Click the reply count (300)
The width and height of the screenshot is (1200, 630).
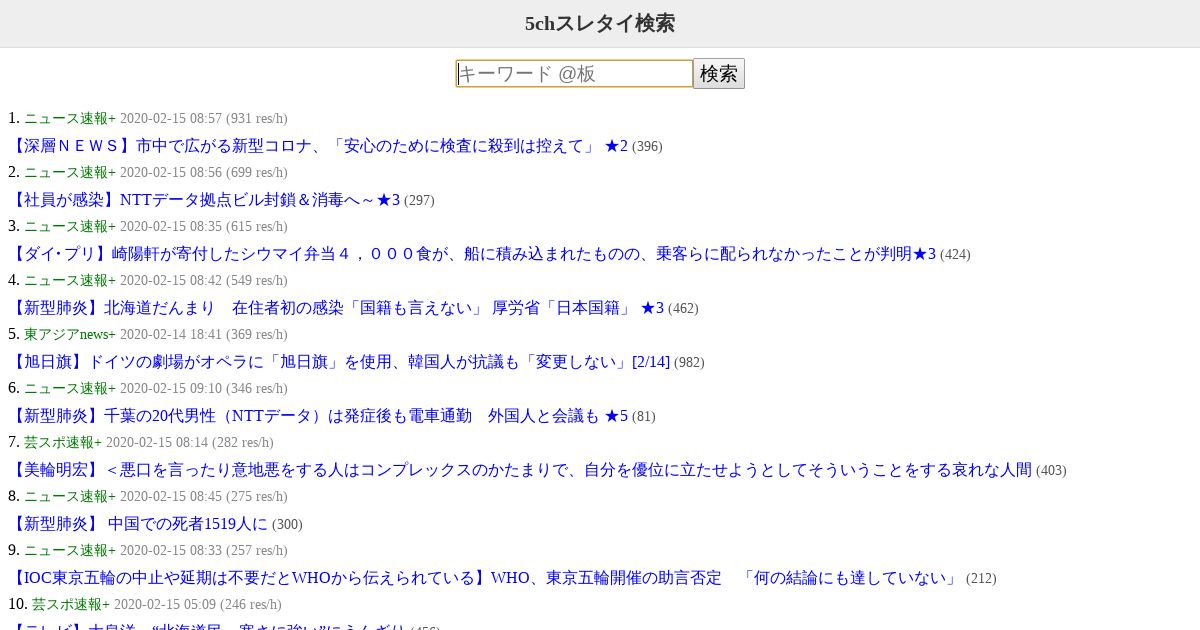coord(287,525)
